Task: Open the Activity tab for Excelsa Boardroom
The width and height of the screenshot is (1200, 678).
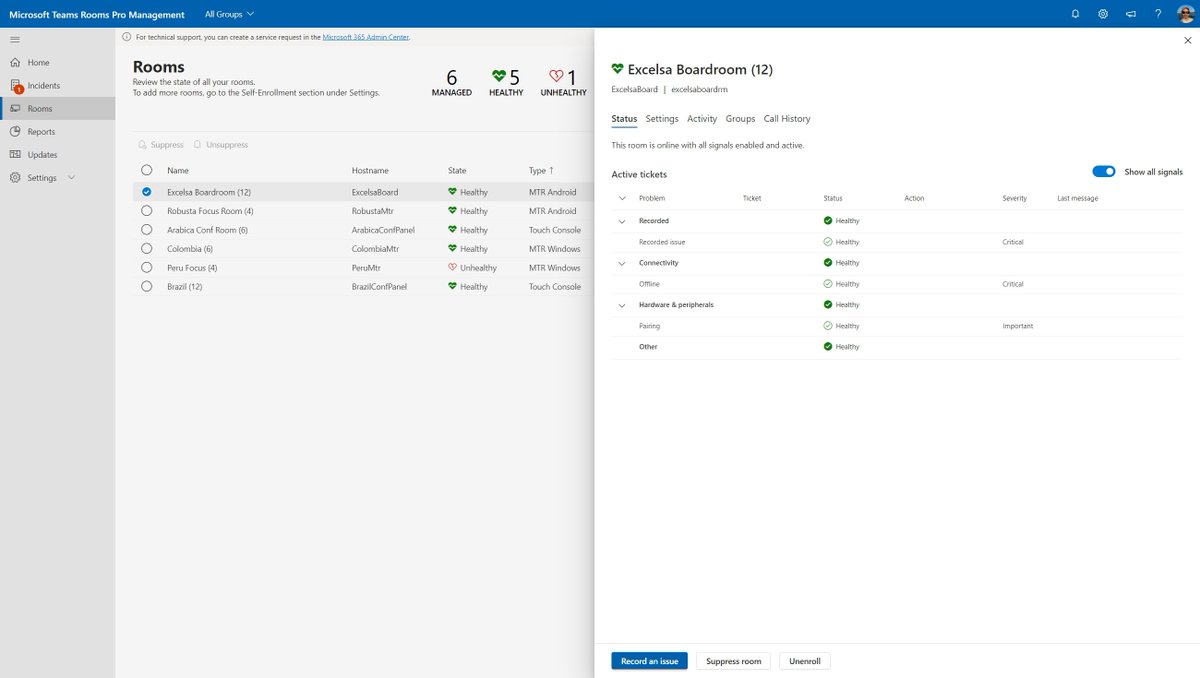Action: (x=701, y=118)
